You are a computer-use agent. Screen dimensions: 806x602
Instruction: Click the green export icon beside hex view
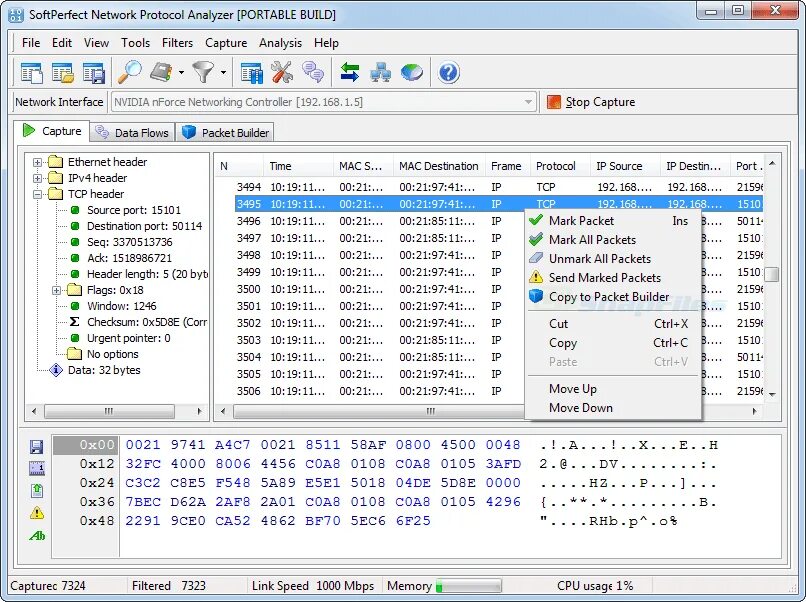click(x=37, y=490)
